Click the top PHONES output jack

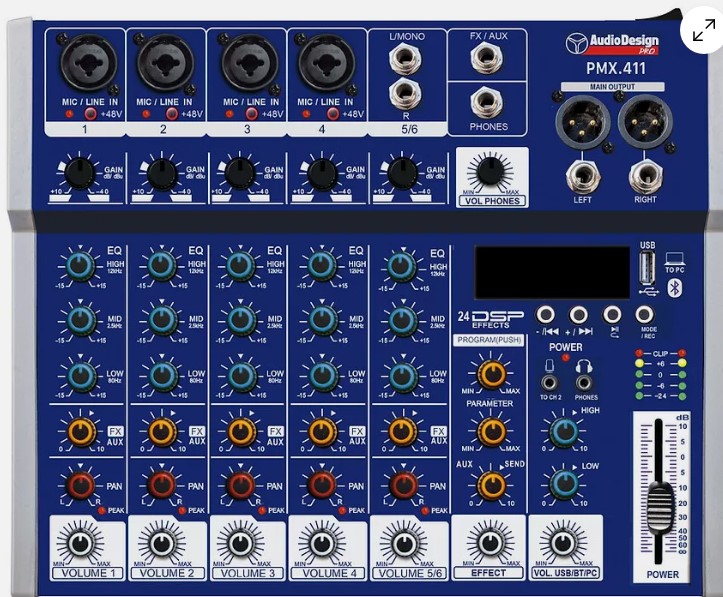click(x=486, y=102)
